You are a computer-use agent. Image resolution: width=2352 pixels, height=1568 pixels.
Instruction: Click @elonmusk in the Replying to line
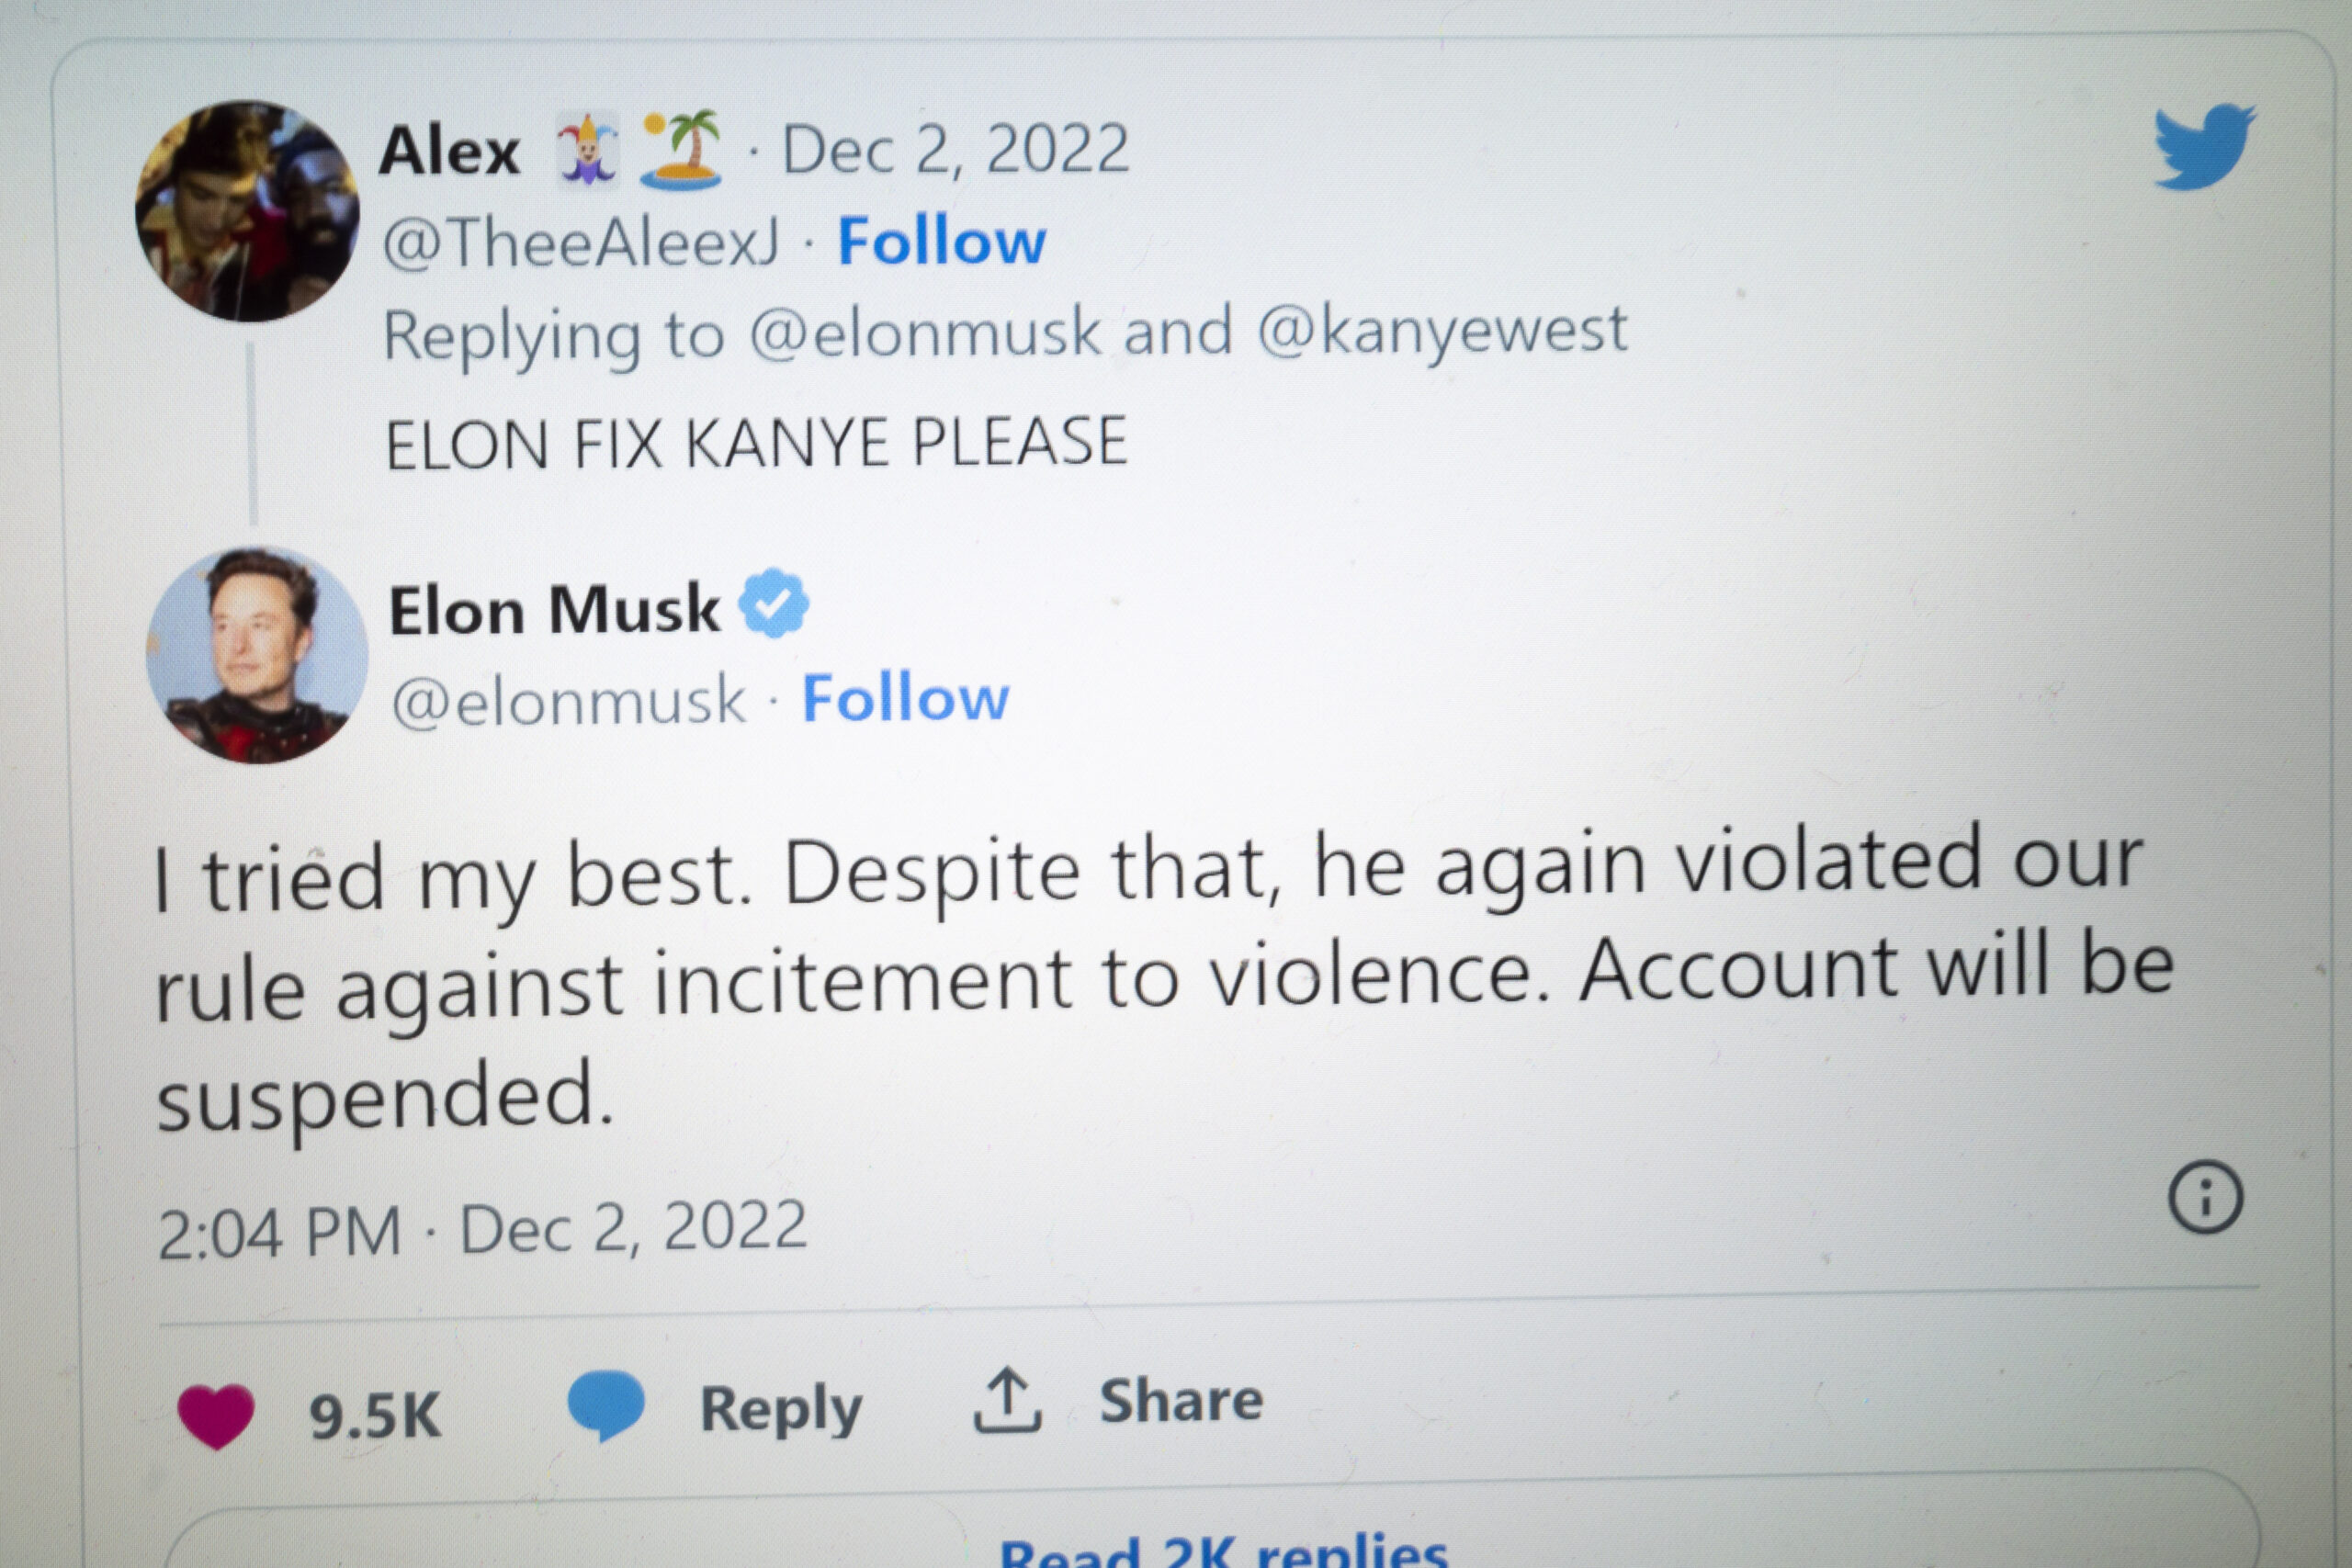925,333
